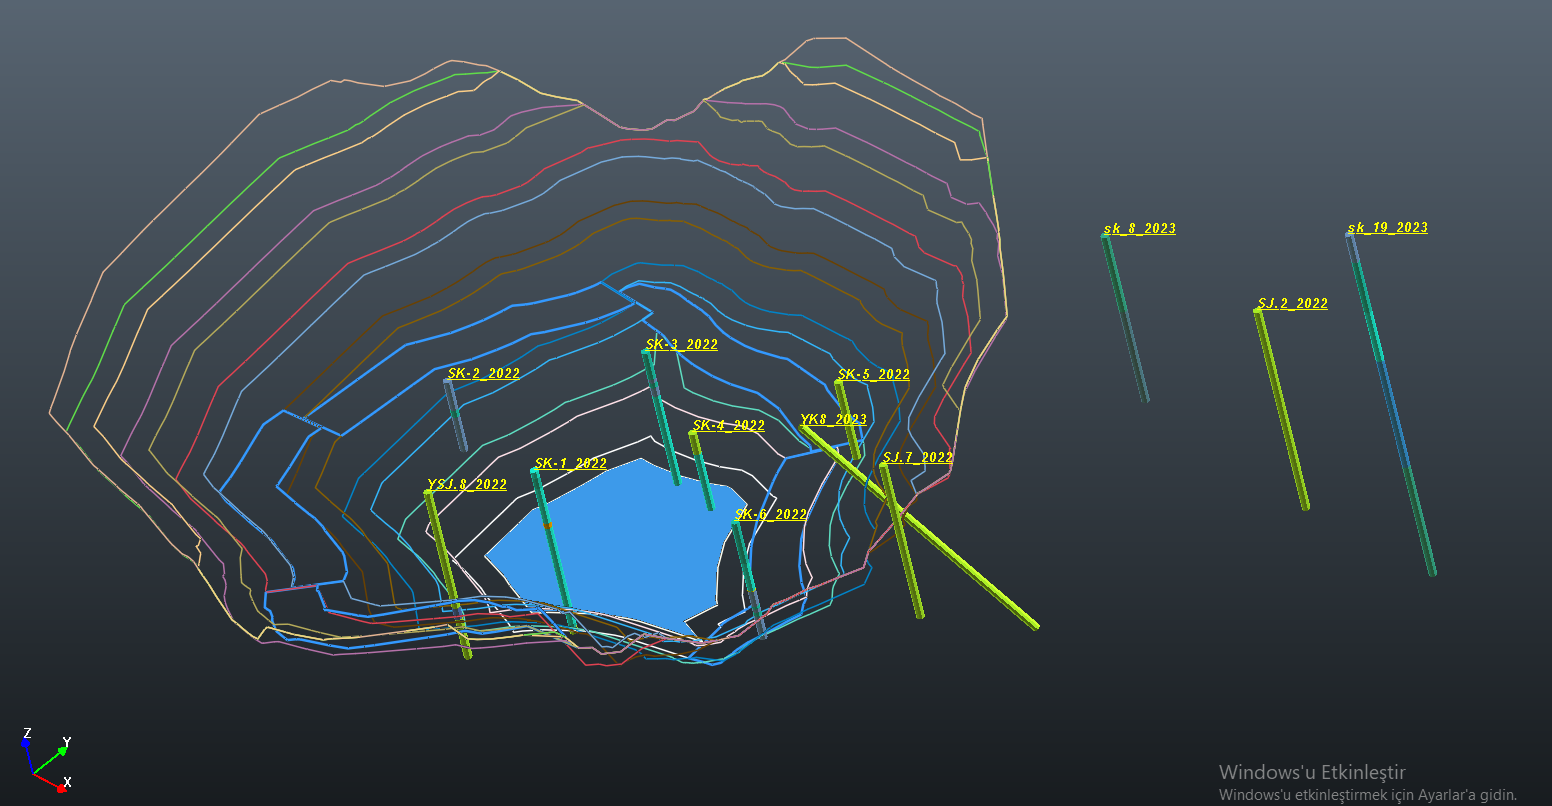Click the SK-6_2022 drillhole label
Viewport: 1552px width, 806px height.
point(770,515)
